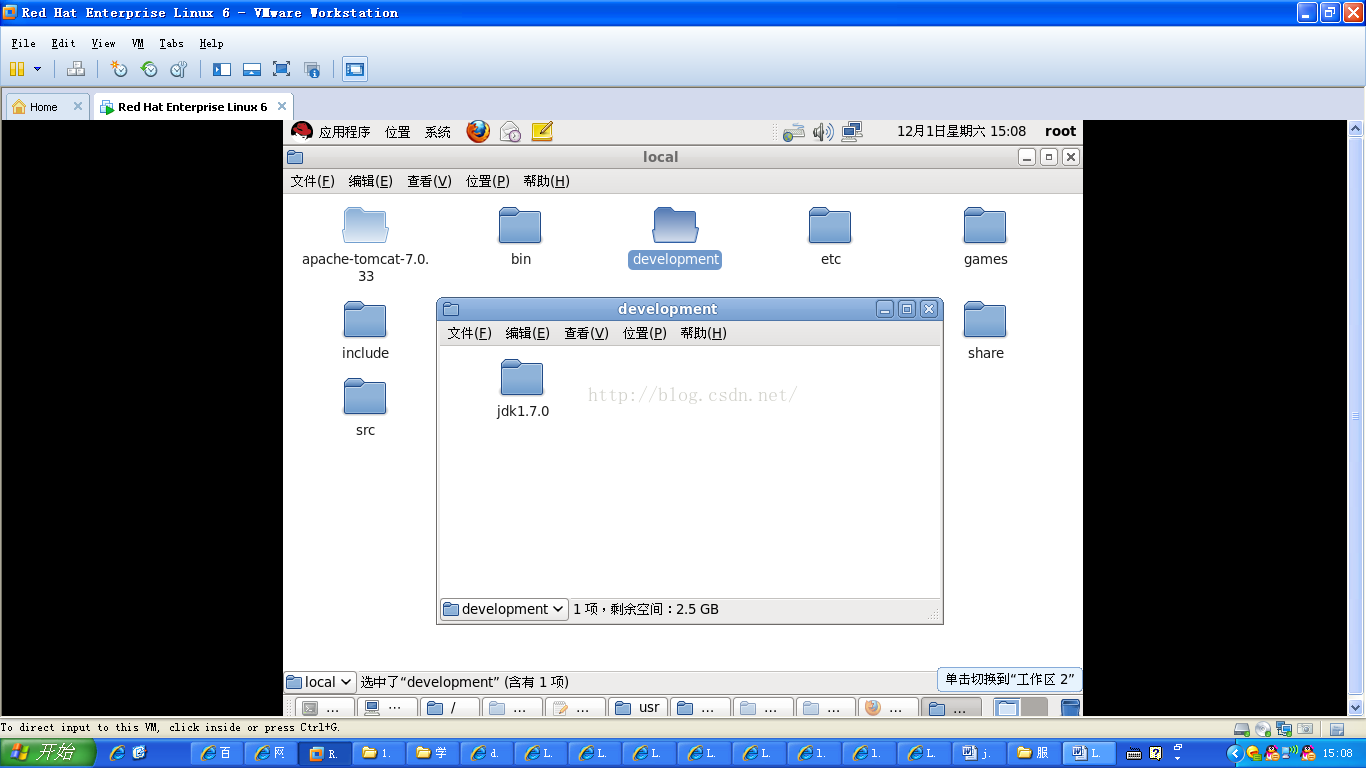The width and height of the screenshot is (1366, 768).
Task: Launch the notes applet icon
Action: point(542,131)
